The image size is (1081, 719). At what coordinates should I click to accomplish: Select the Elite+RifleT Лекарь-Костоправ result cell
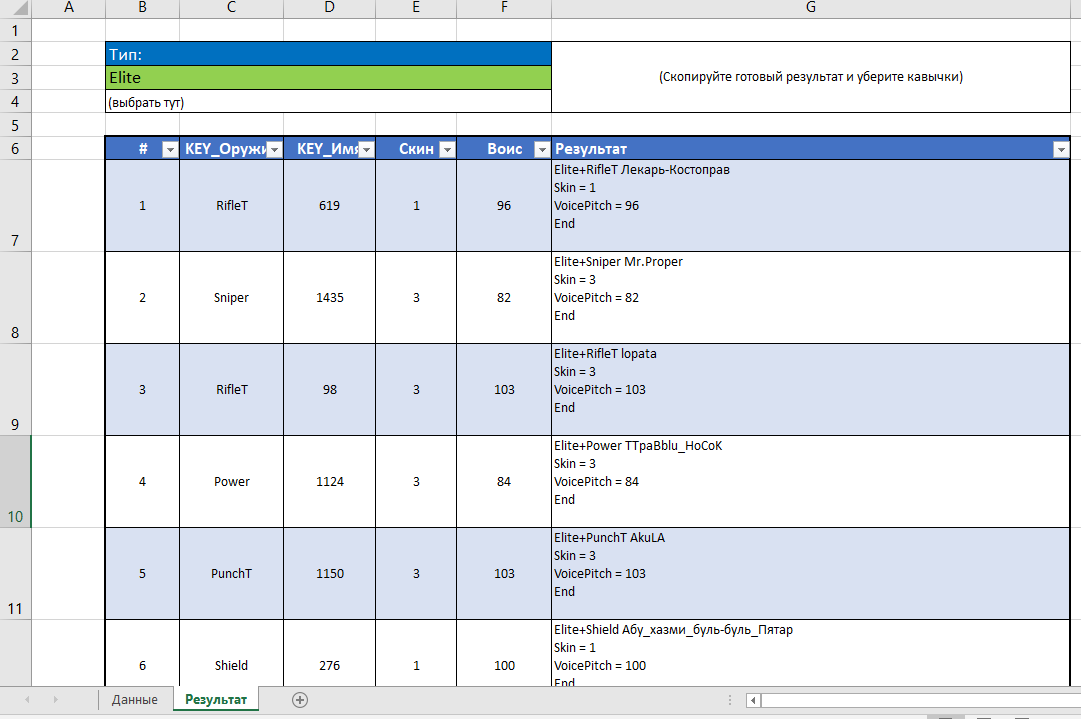[x=811, y=205]
